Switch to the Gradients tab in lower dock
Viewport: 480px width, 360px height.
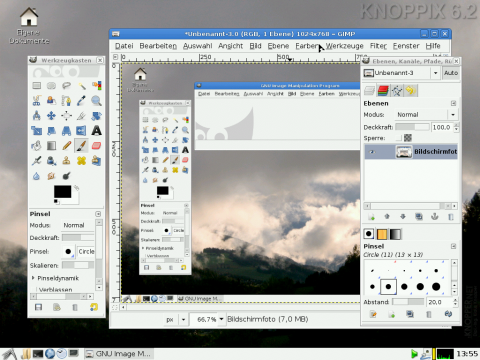(x=395, y=234)
